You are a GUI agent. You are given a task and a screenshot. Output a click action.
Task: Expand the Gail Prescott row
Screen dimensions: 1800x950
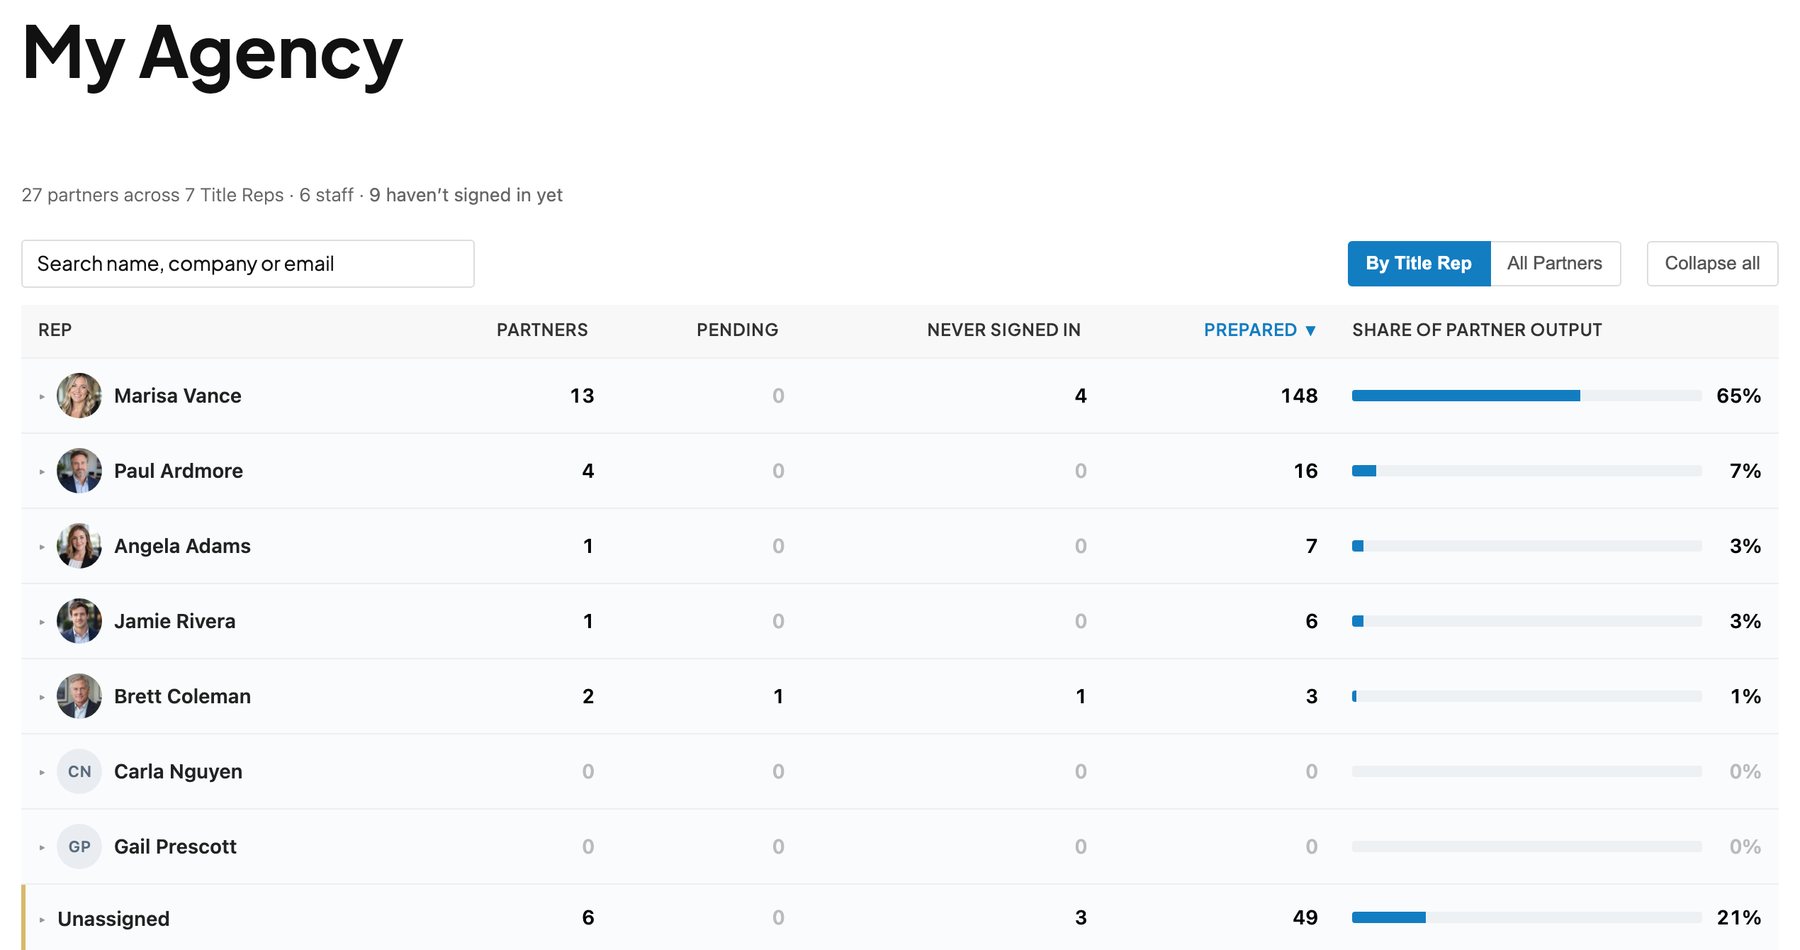point(42,847)
